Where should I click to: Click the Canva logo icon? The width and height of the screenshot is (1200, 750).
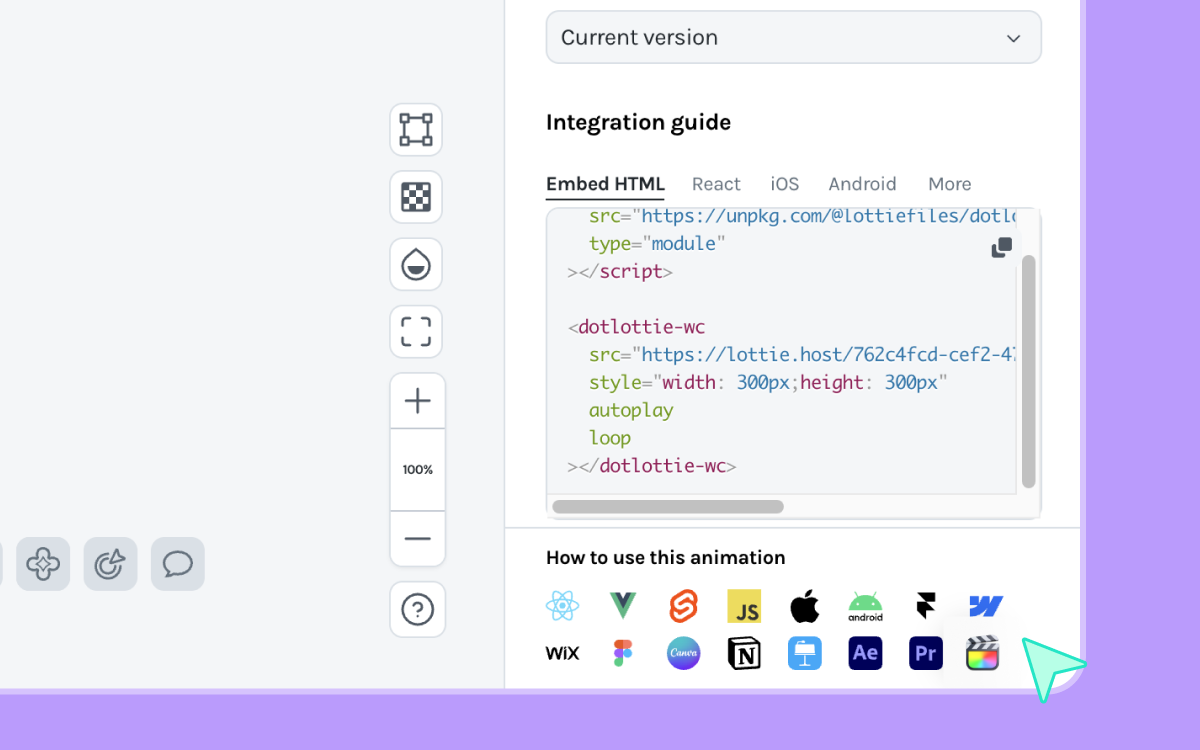pos(683,654)
